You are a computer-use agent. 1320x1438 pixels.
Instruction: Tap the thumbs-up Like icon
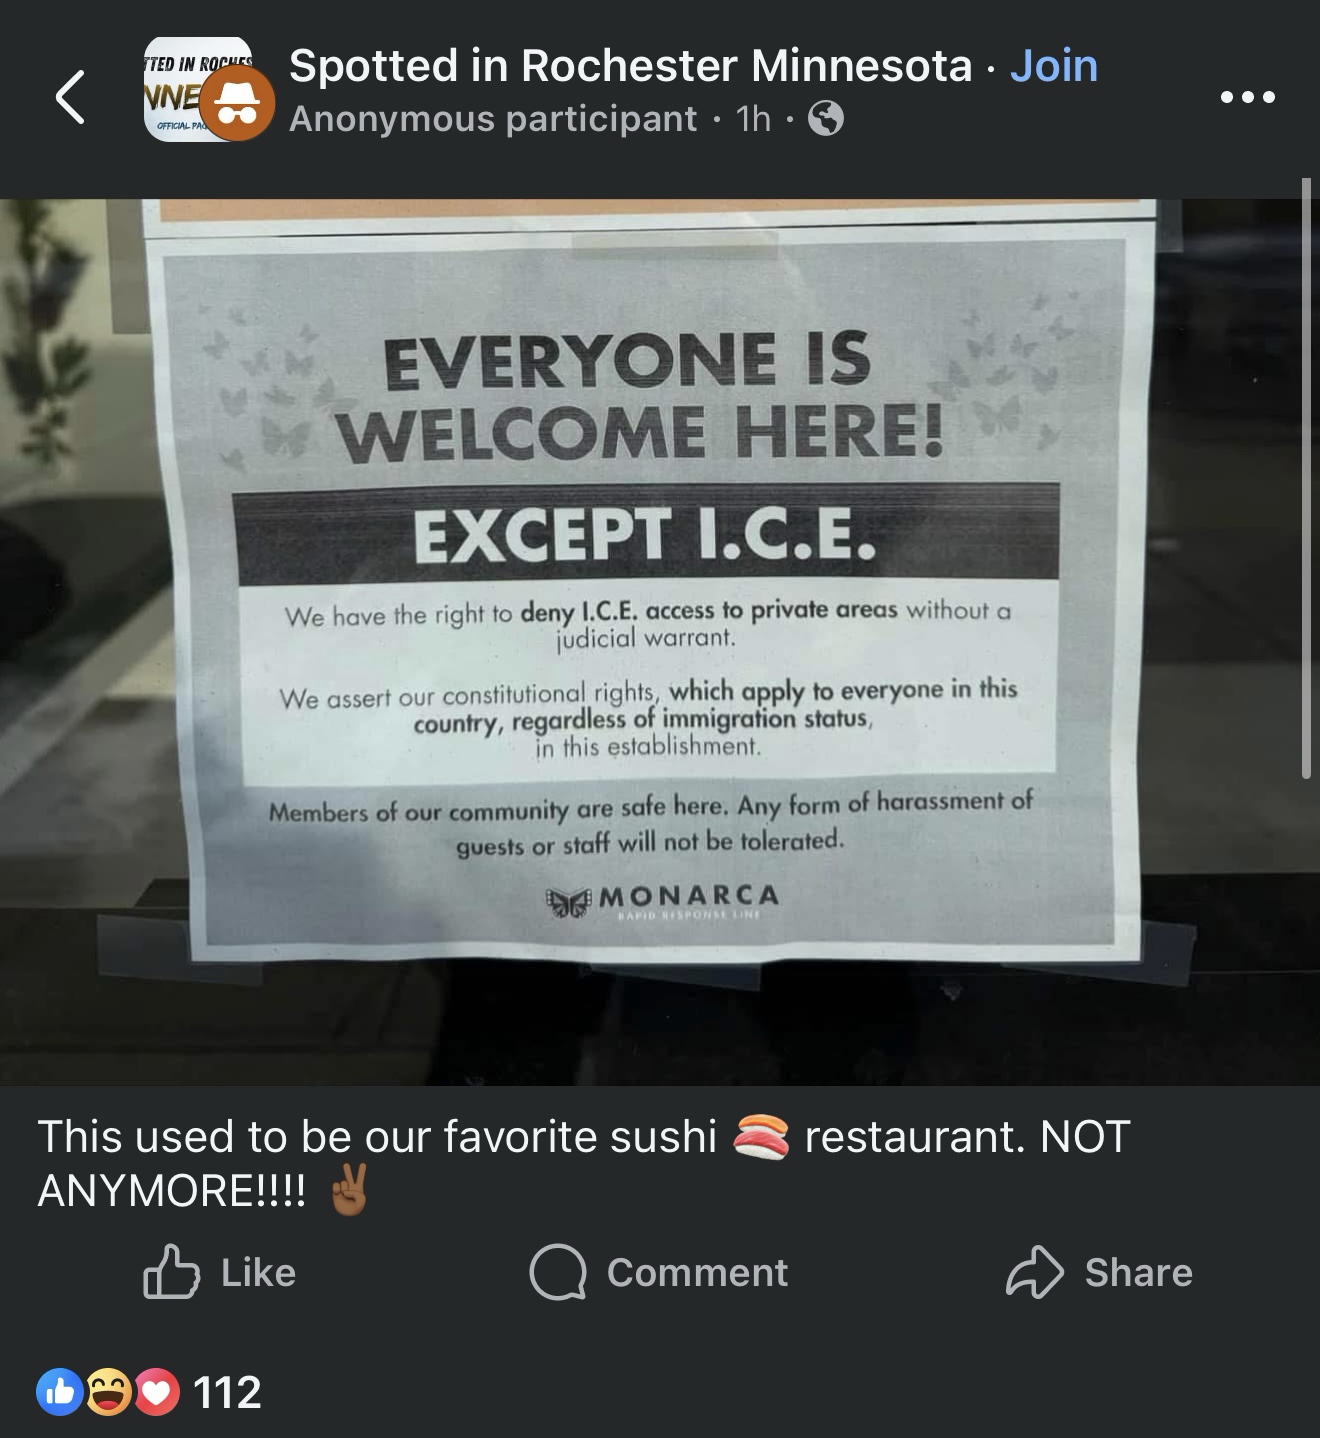(171, 1272)
